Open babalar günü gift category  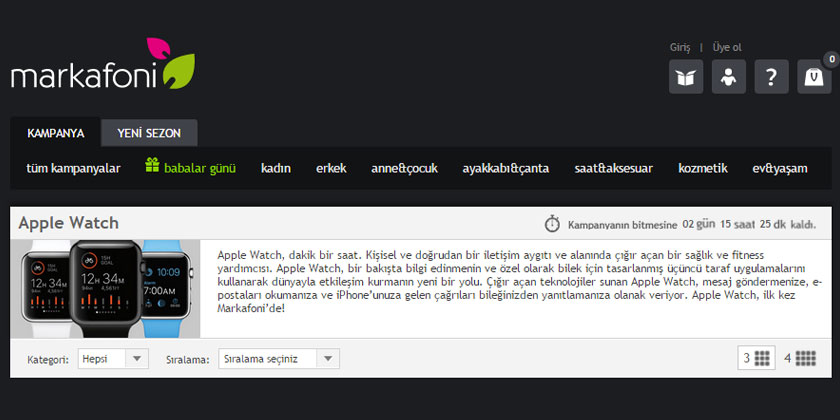click(x=190, y=168)
